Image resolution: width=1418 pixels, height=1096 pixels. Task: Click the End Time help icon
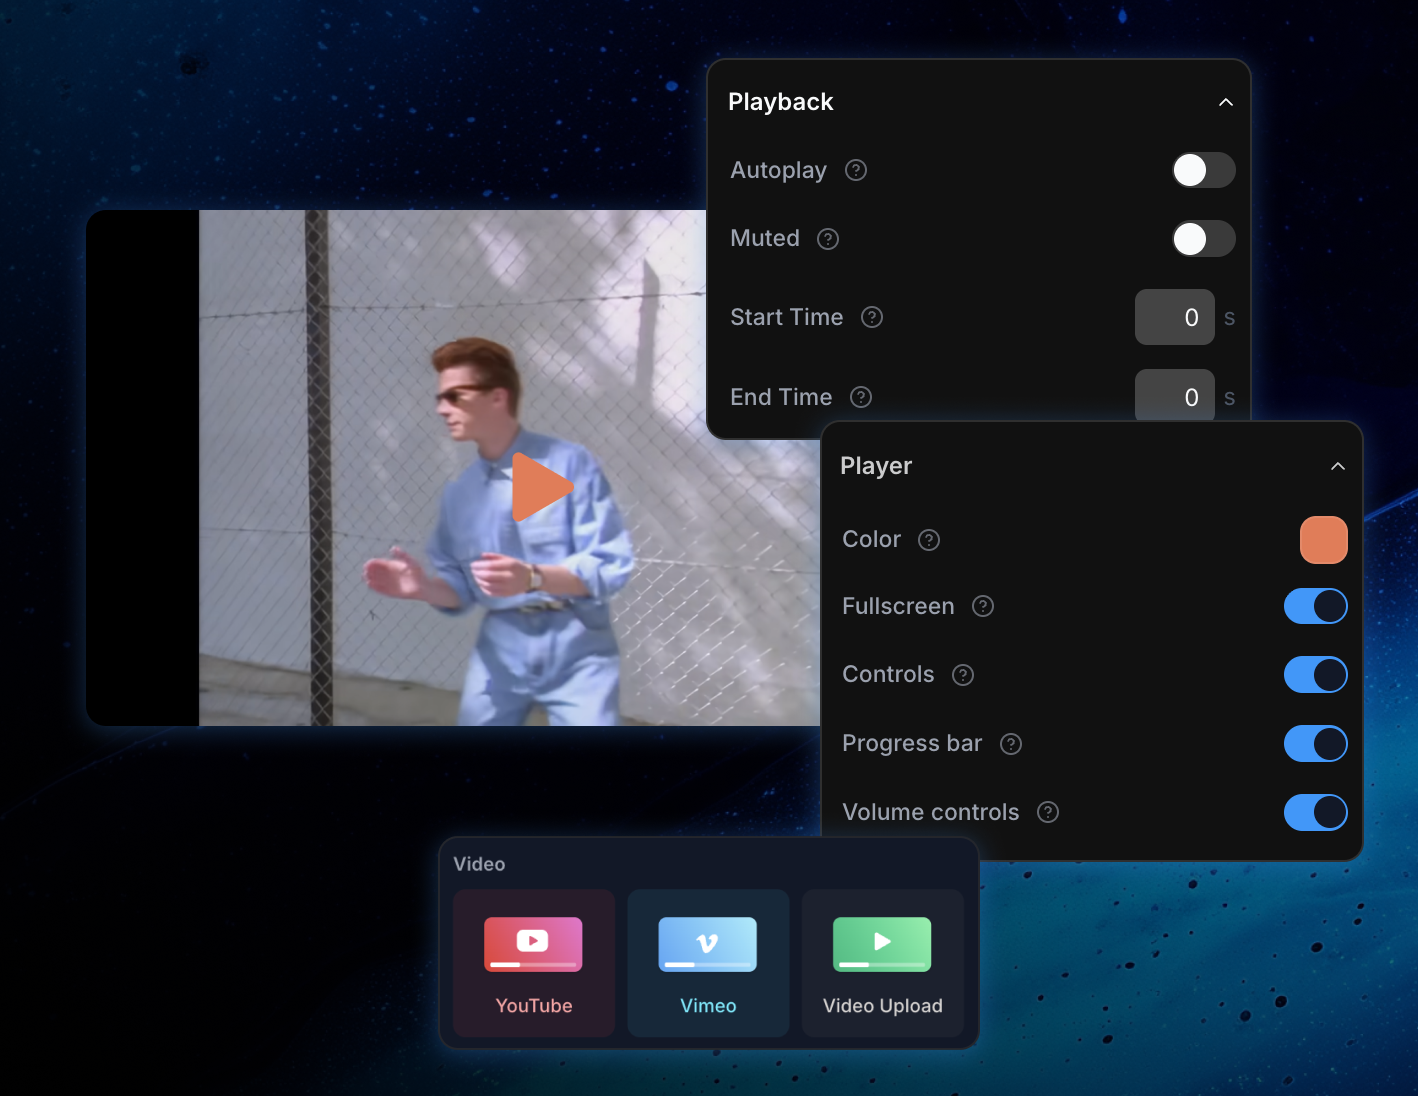click(x=861, y=397)
